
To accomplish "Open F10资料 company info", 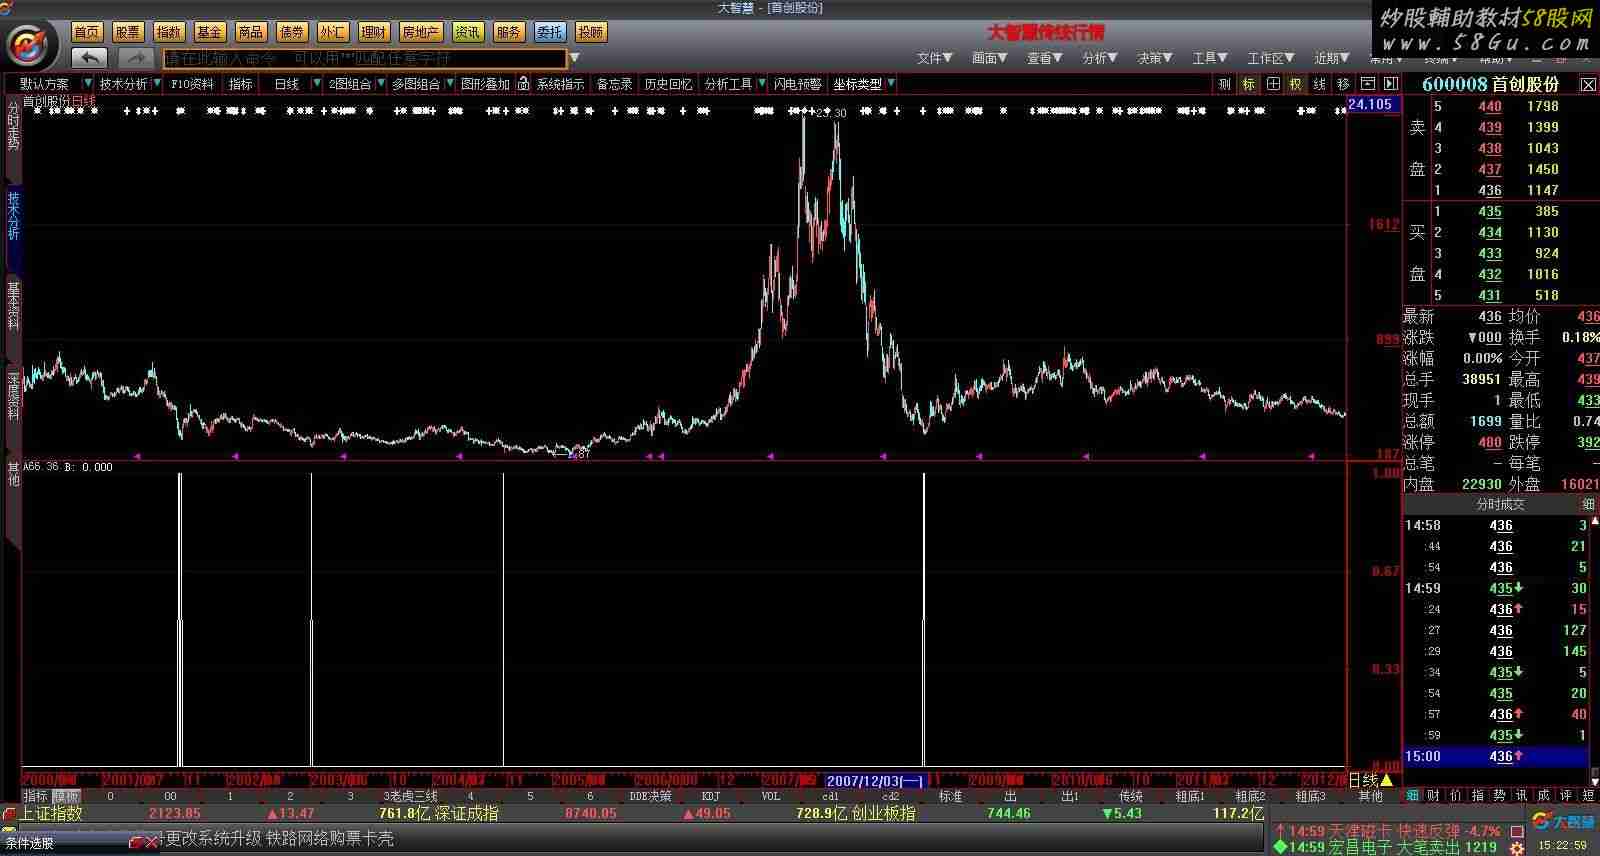I will (192, 84).
